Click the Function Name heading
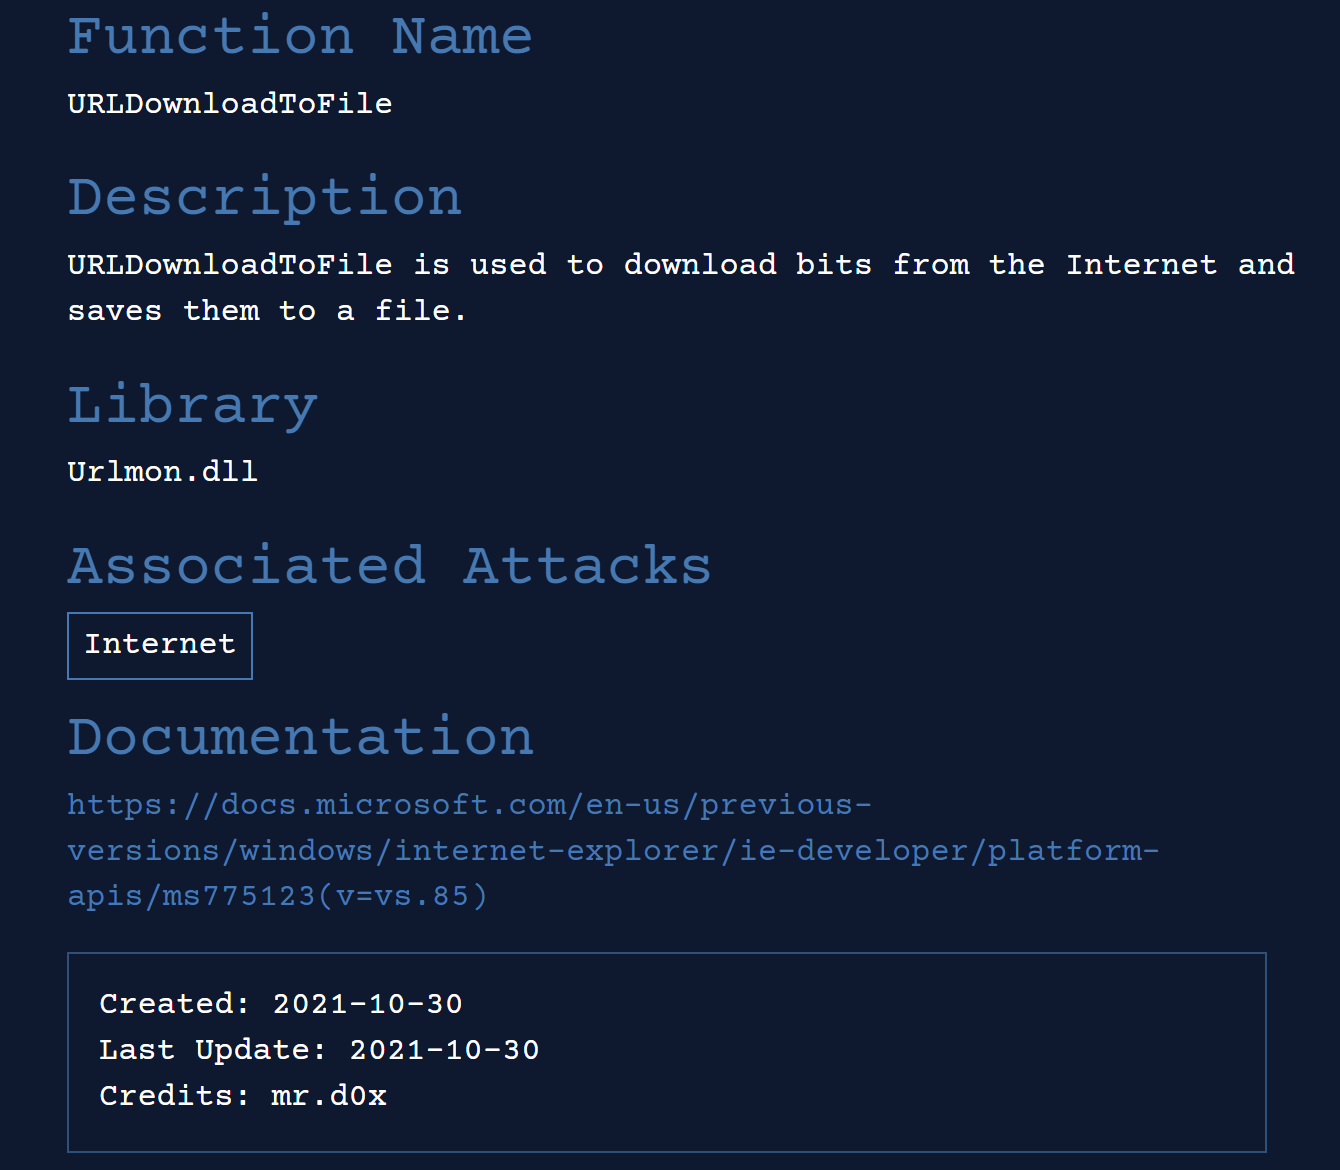 (x=300, y=37)
